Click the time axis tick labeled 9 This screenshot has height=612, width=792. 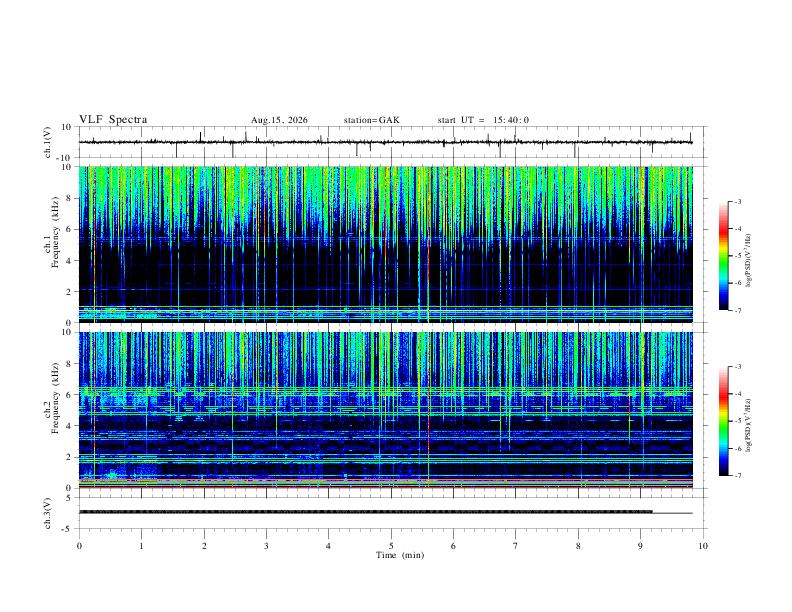point(640,546)
